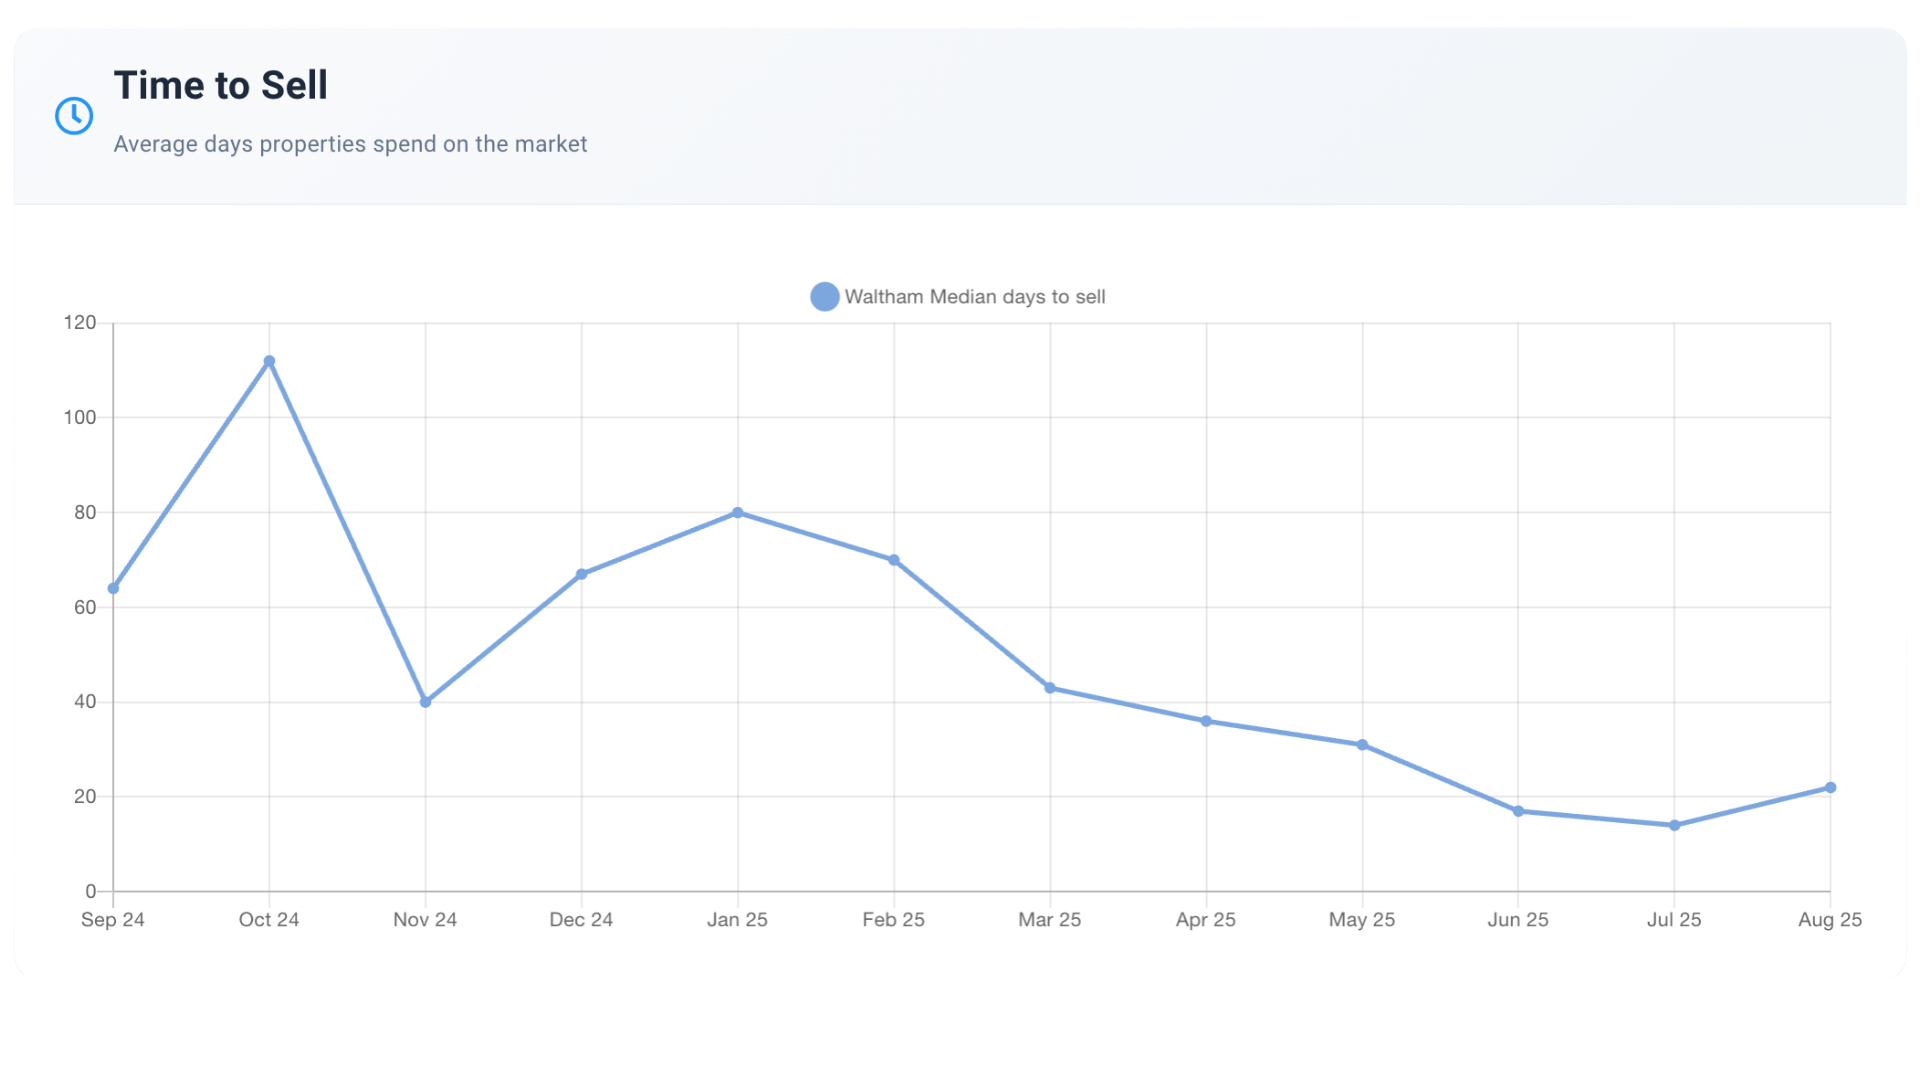Select the Nov 24 data point
Image resolution: width=1920 pixels, height=1080 pixels.
tap(425, 702)
